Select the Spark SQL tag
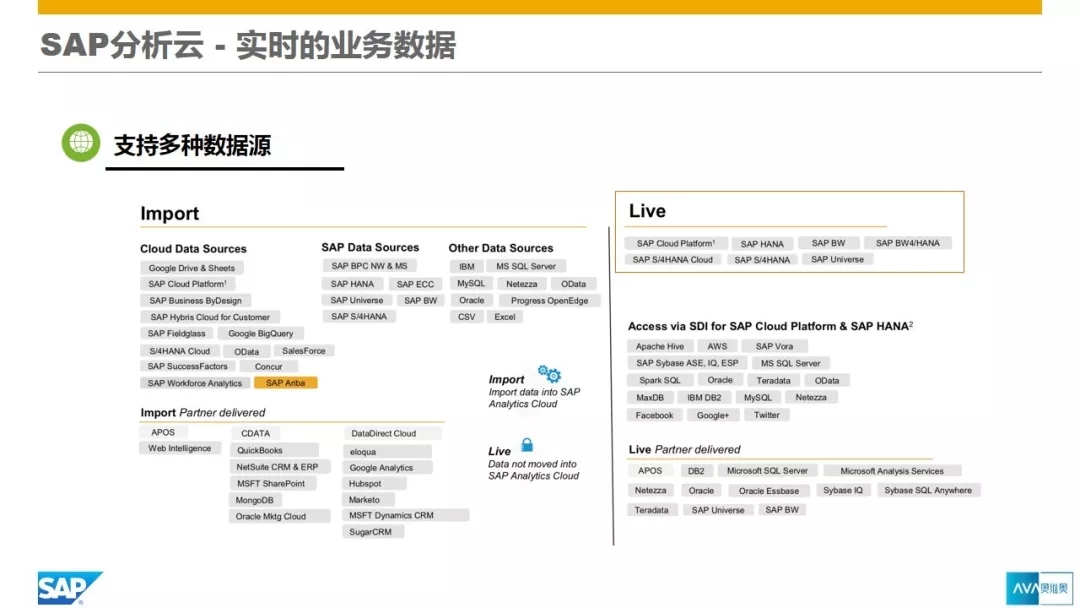The height and width of the screenshot is (608, 1080). point(659,380)
